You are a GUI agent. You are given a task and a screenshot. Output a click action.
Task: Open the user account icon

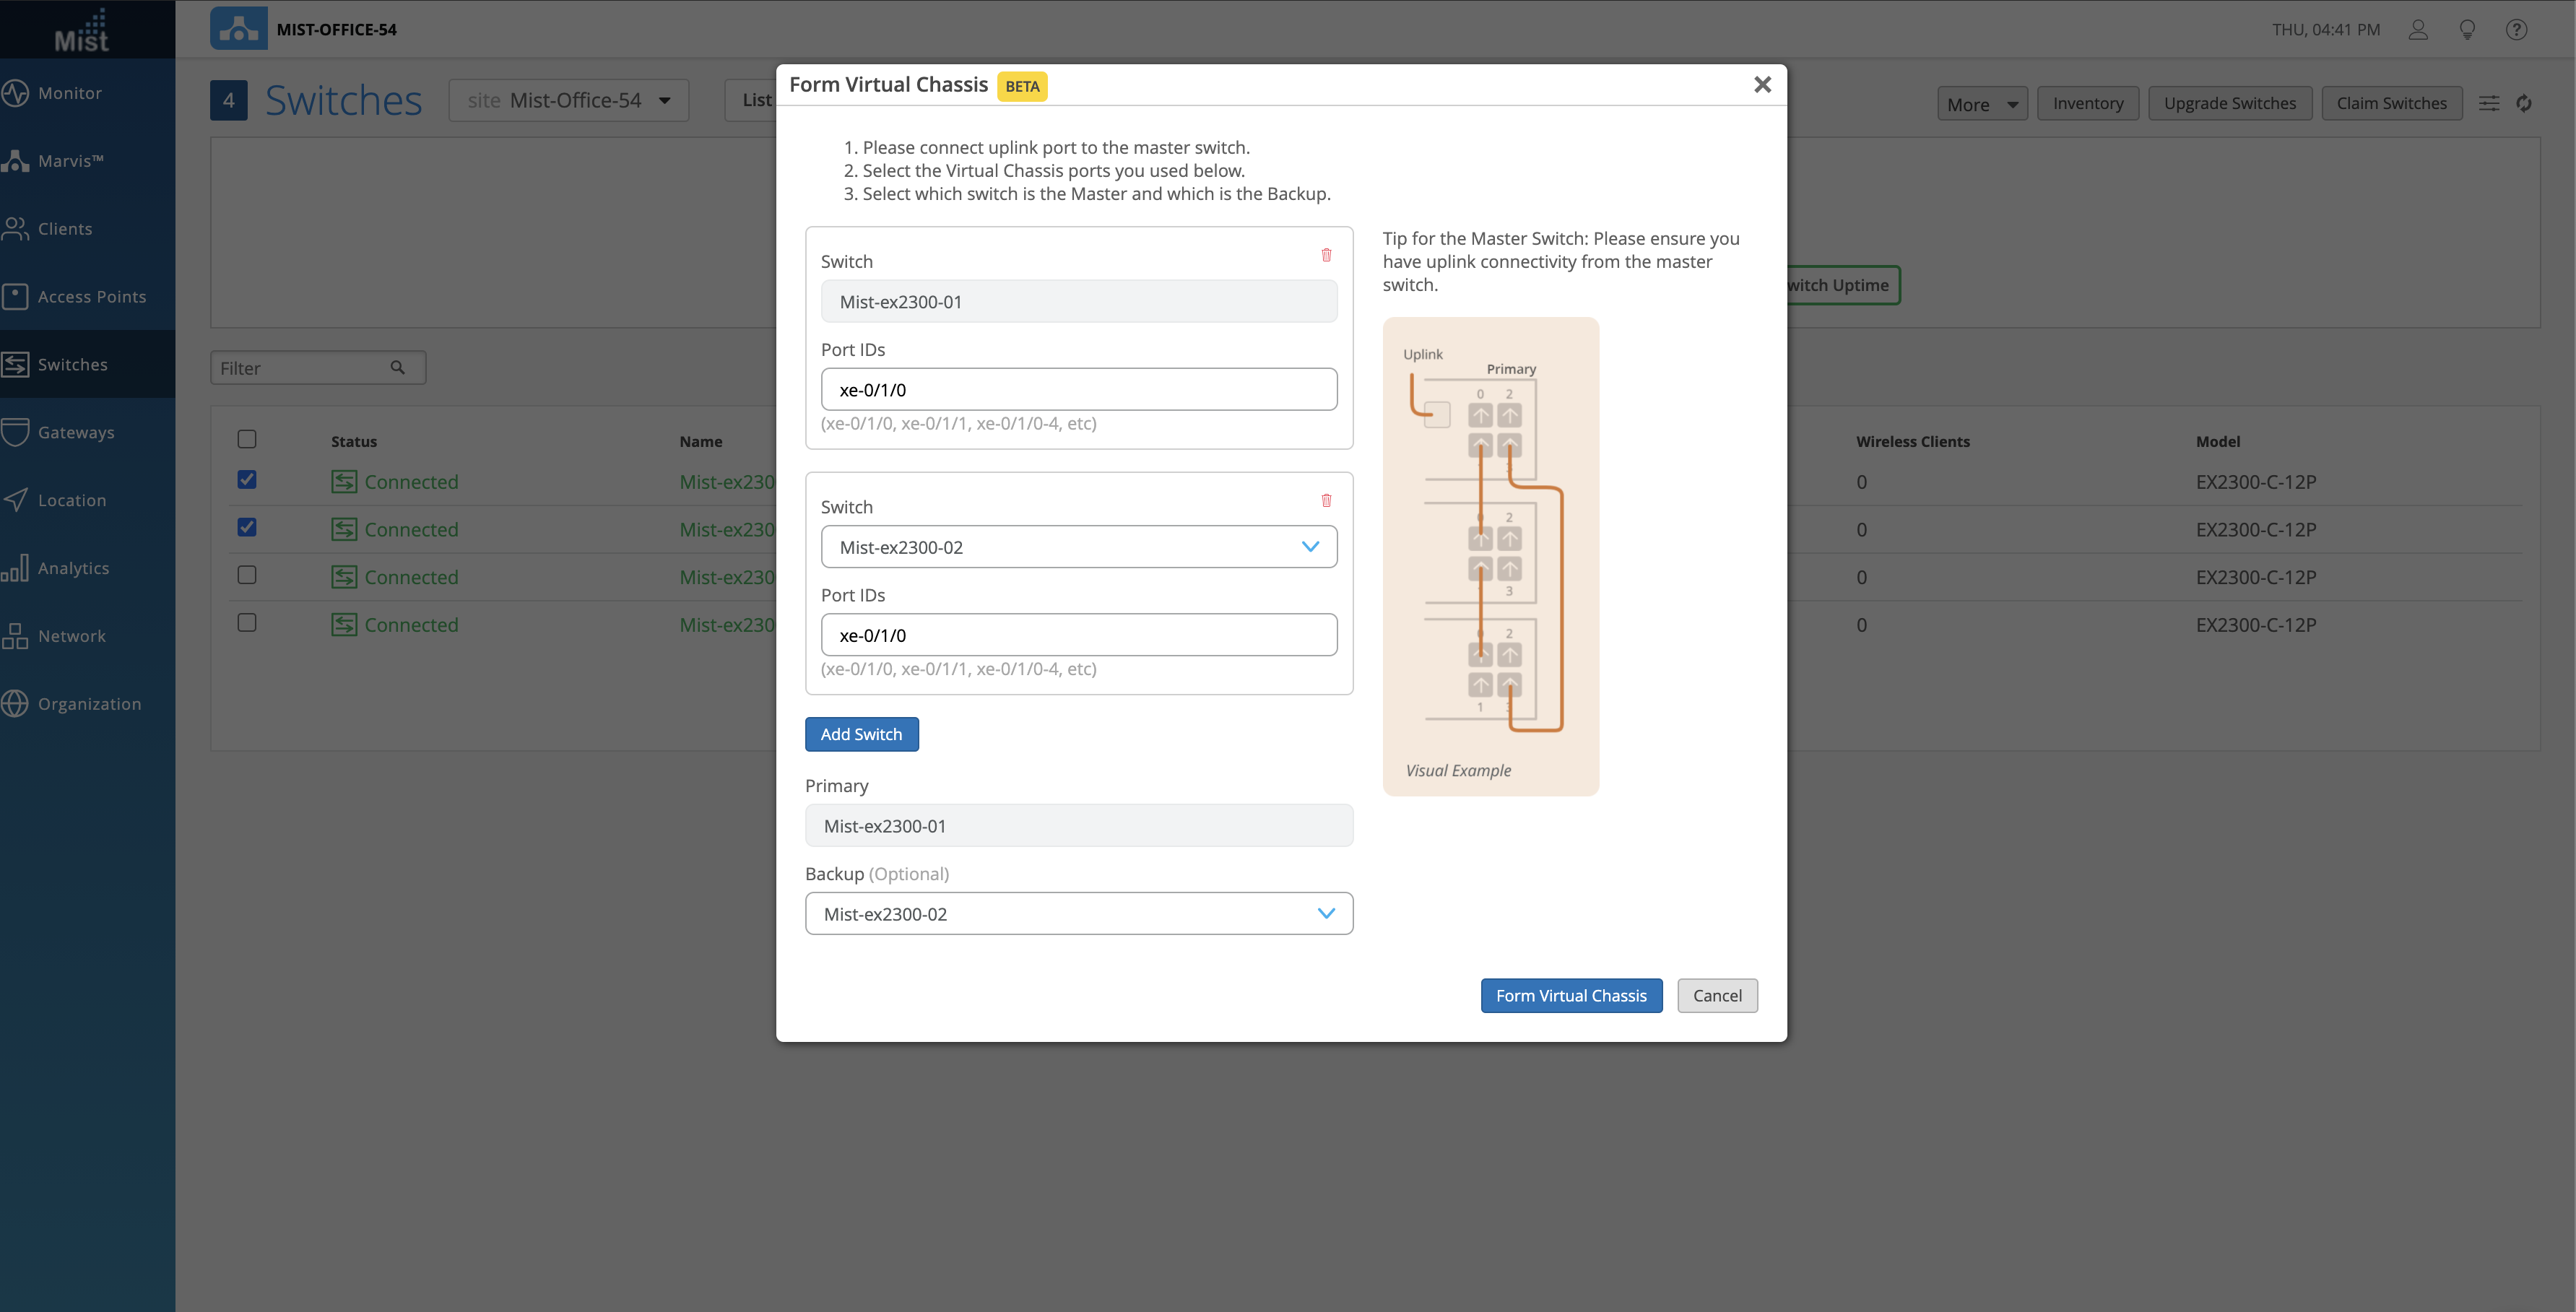coord(2418,30)
